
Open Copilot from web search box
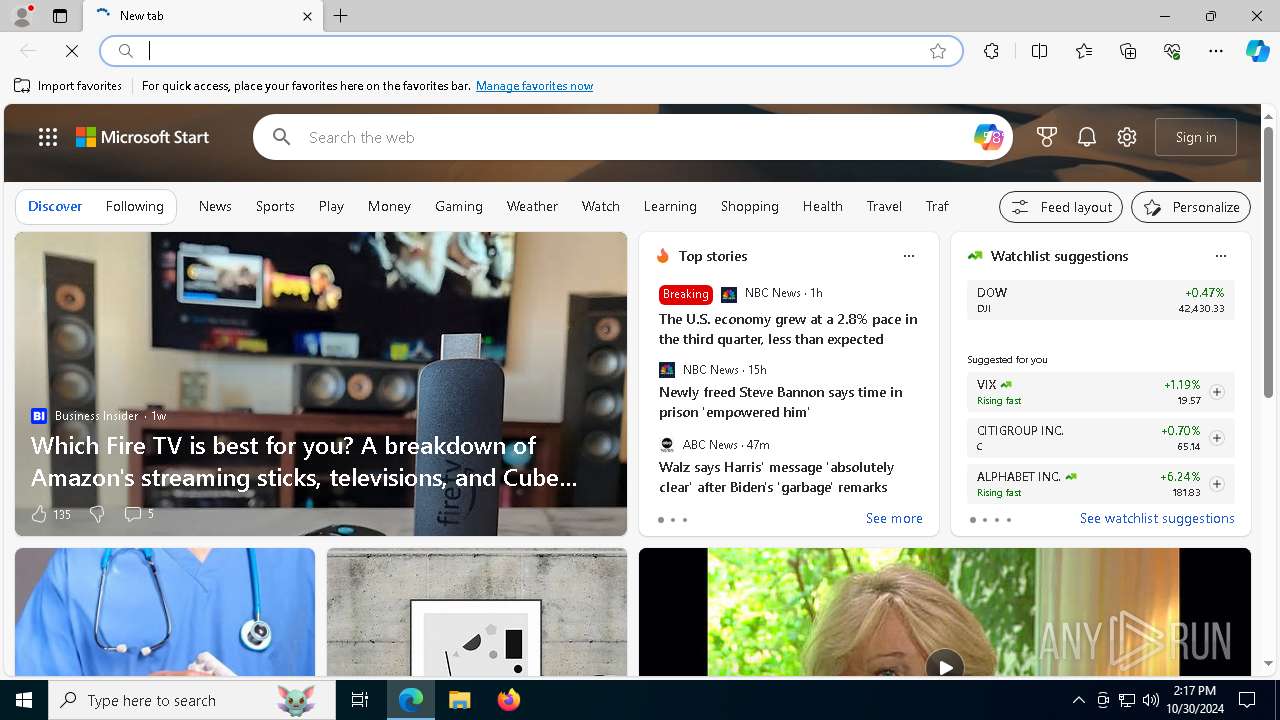988,137
